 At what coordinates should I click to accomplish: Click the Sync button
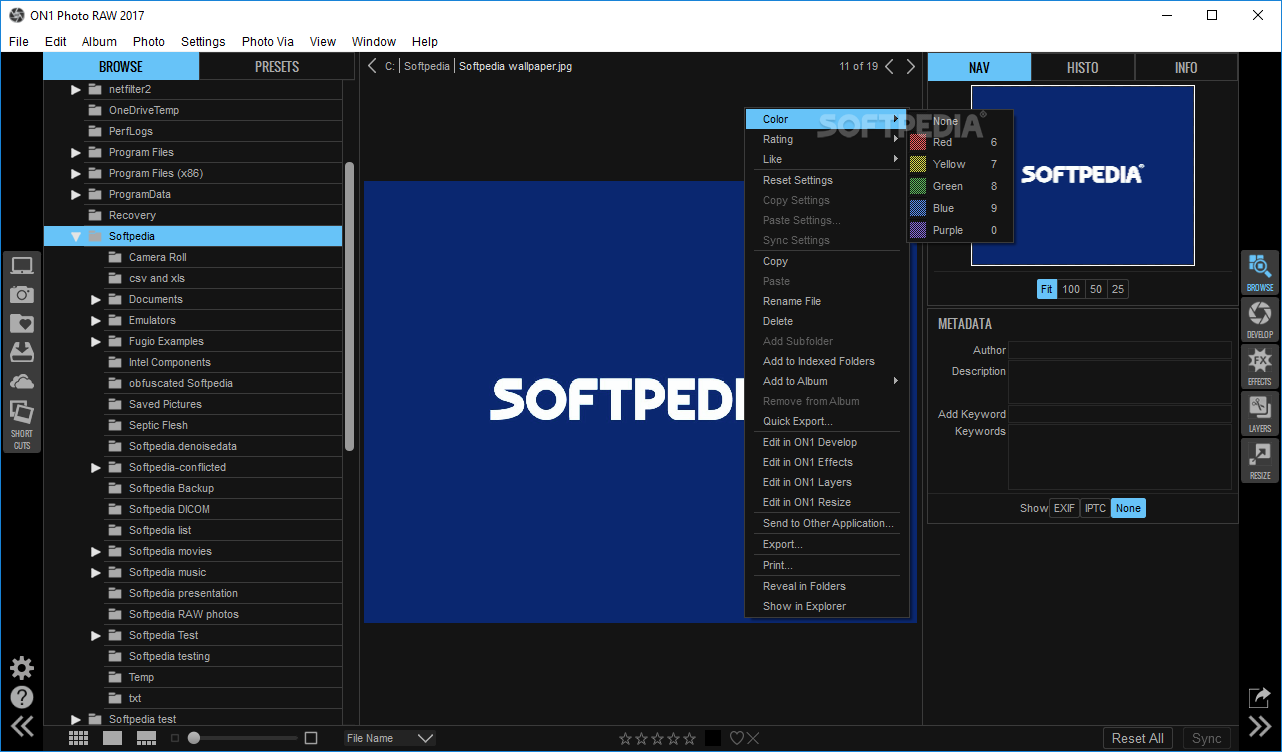tap(1207, 738)
